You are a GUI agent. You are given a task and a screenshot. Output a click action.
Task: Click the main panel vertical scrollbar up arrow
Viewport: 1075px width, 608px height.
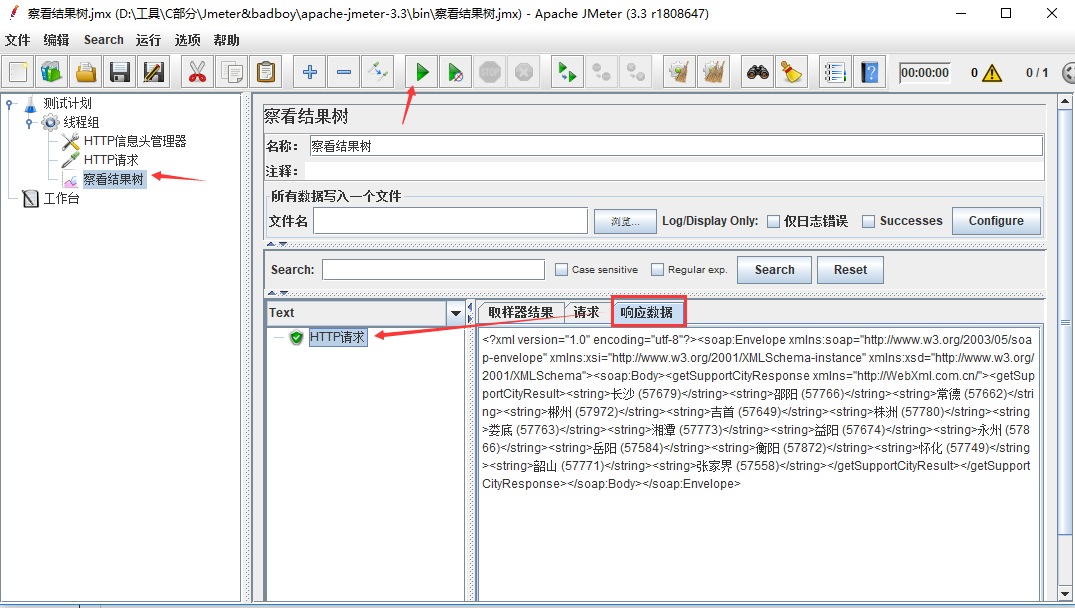pos(1065,101)
